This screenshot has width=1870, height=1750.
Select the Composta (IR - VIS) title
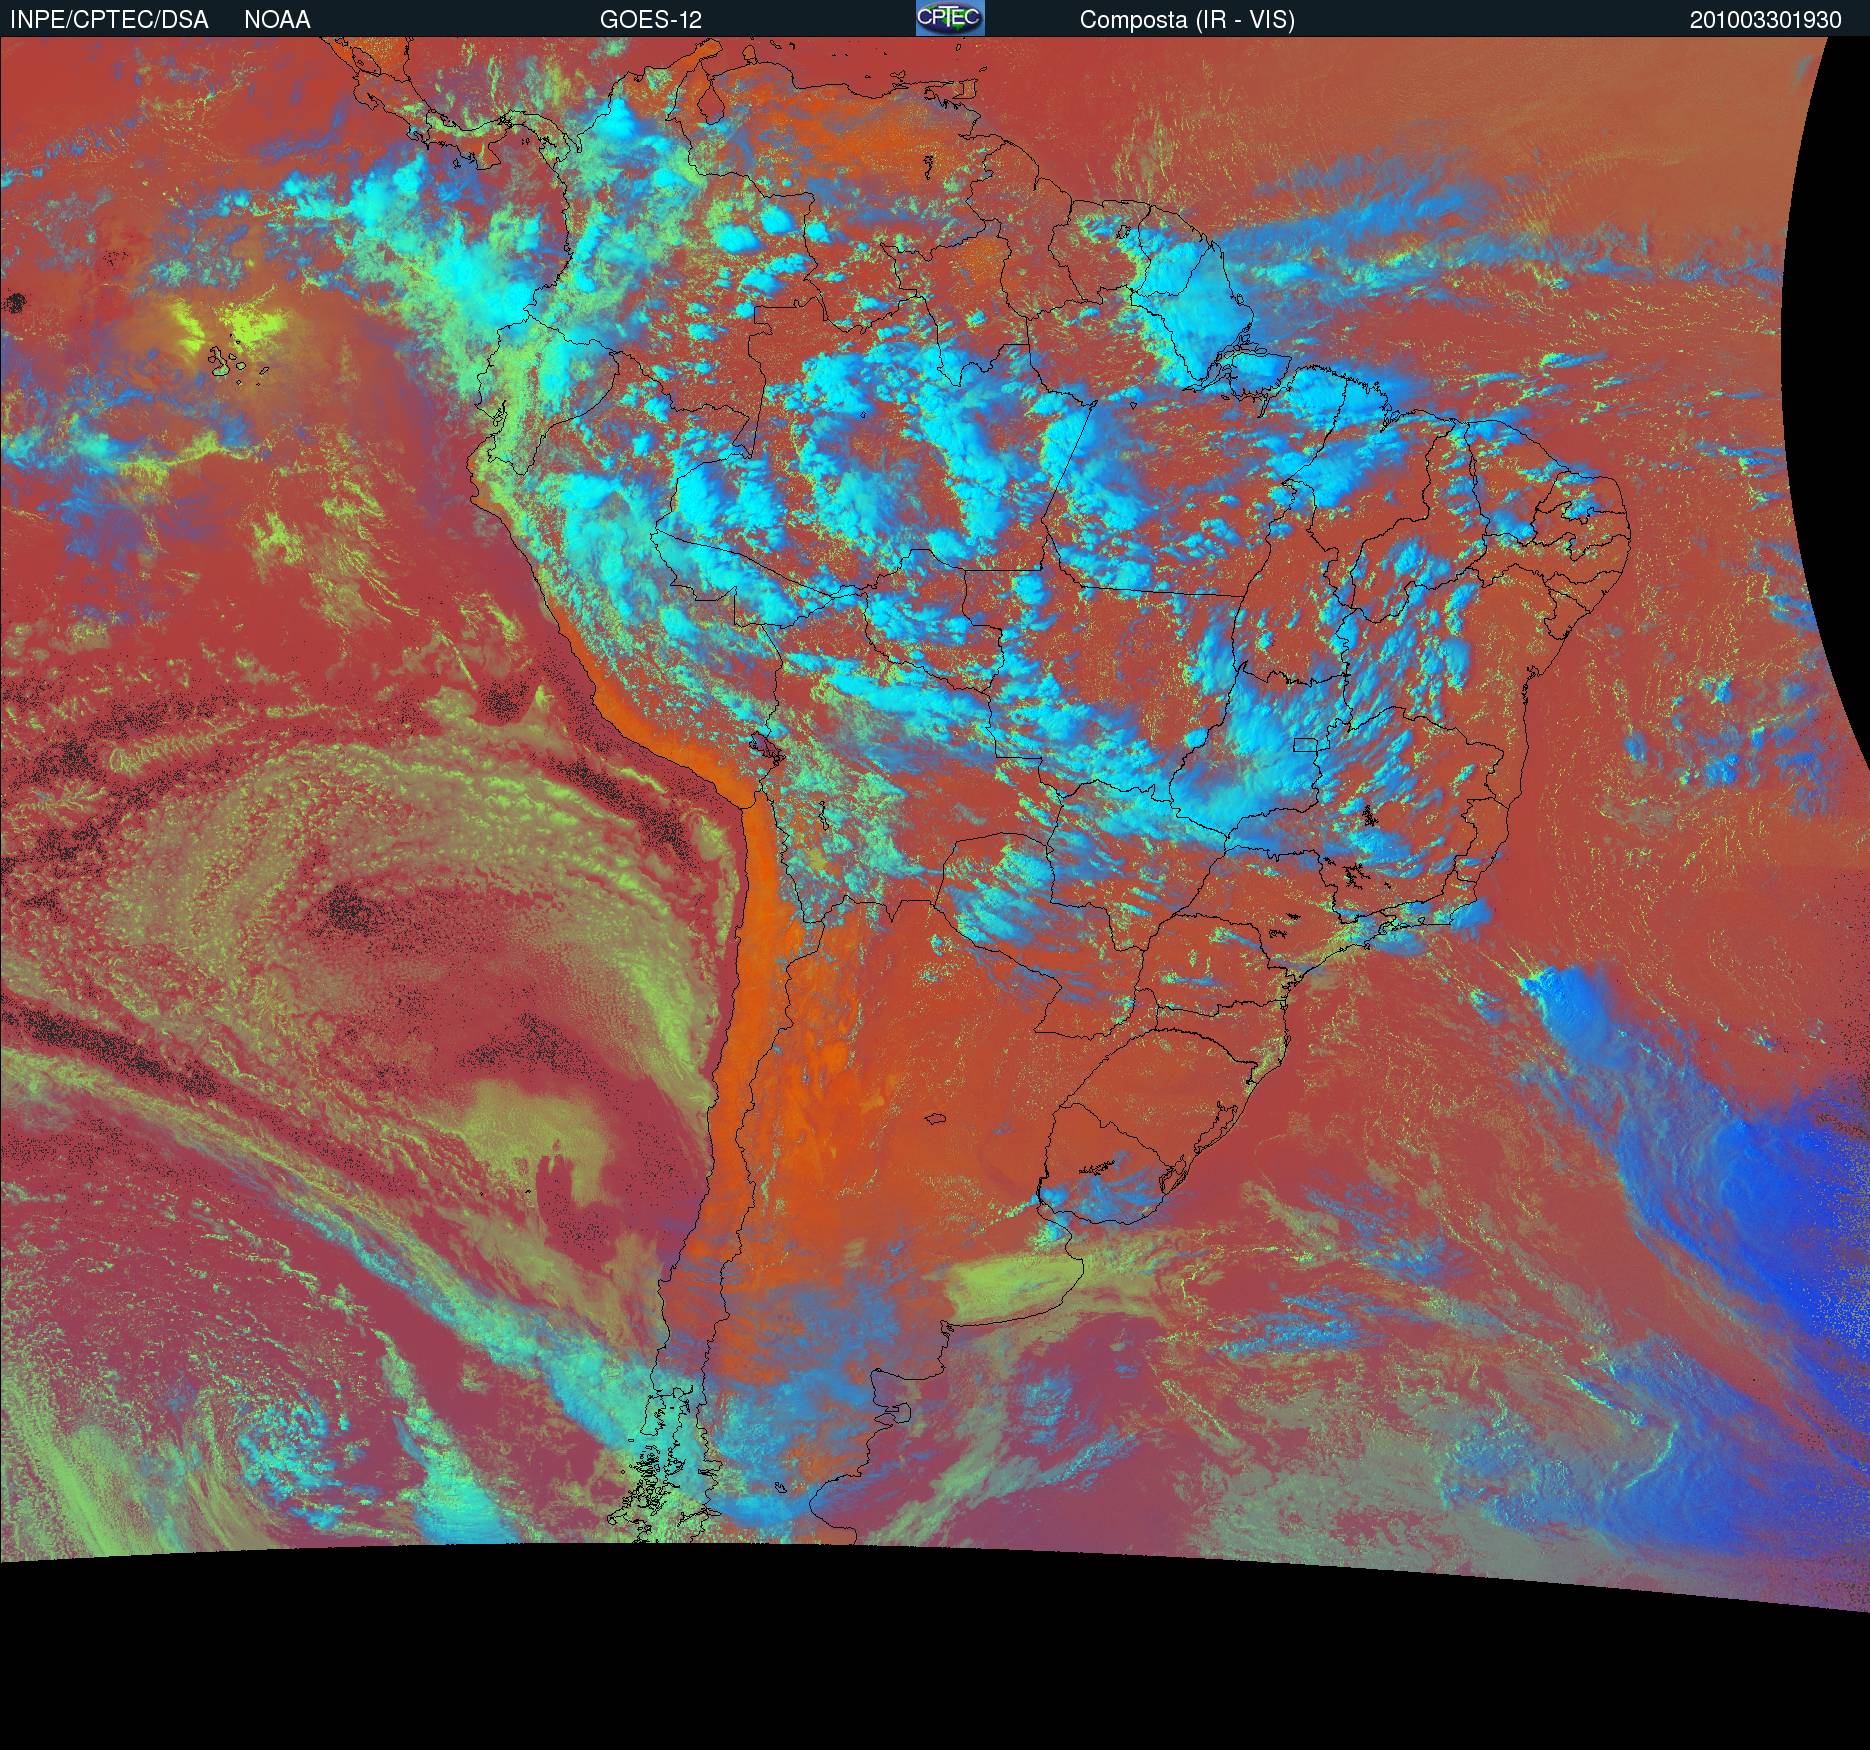coord(1187,20)
